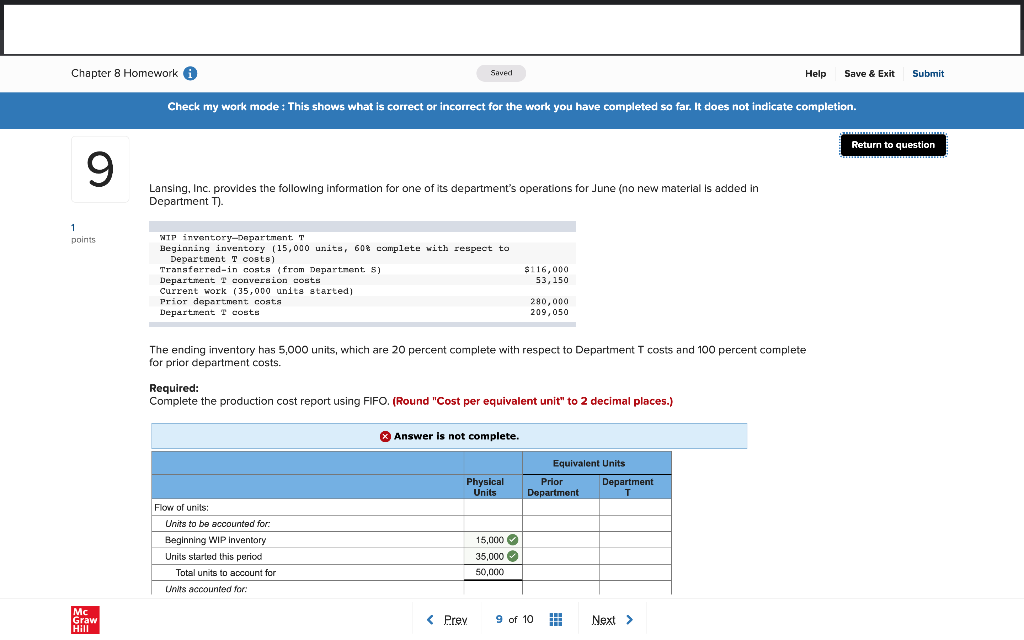Click the red X on the incomplete answer banner

[x=384, y=435]
